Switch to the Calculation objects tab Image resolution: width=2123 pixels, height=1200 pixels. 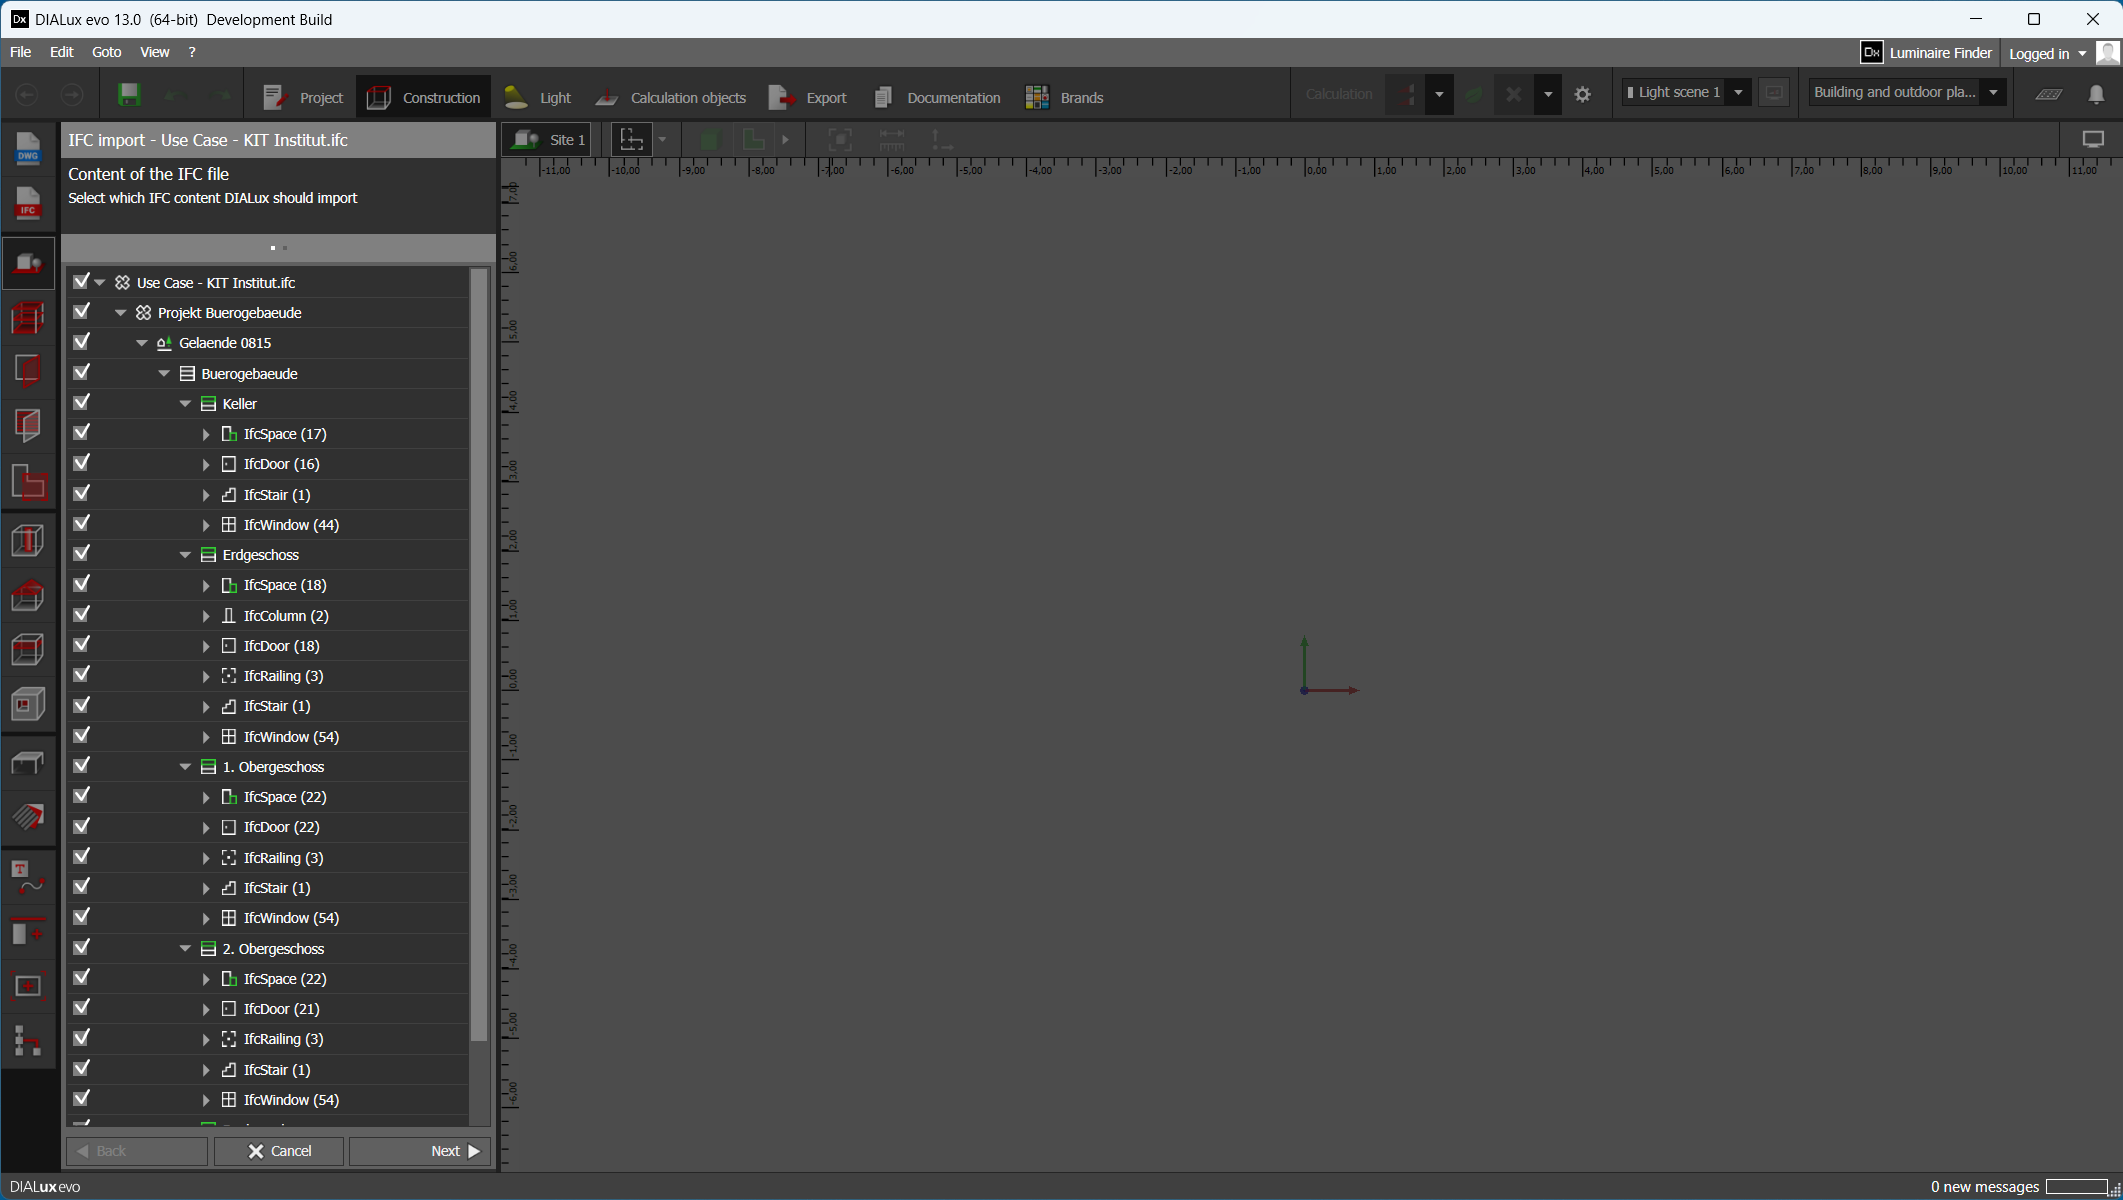[671, 98]
